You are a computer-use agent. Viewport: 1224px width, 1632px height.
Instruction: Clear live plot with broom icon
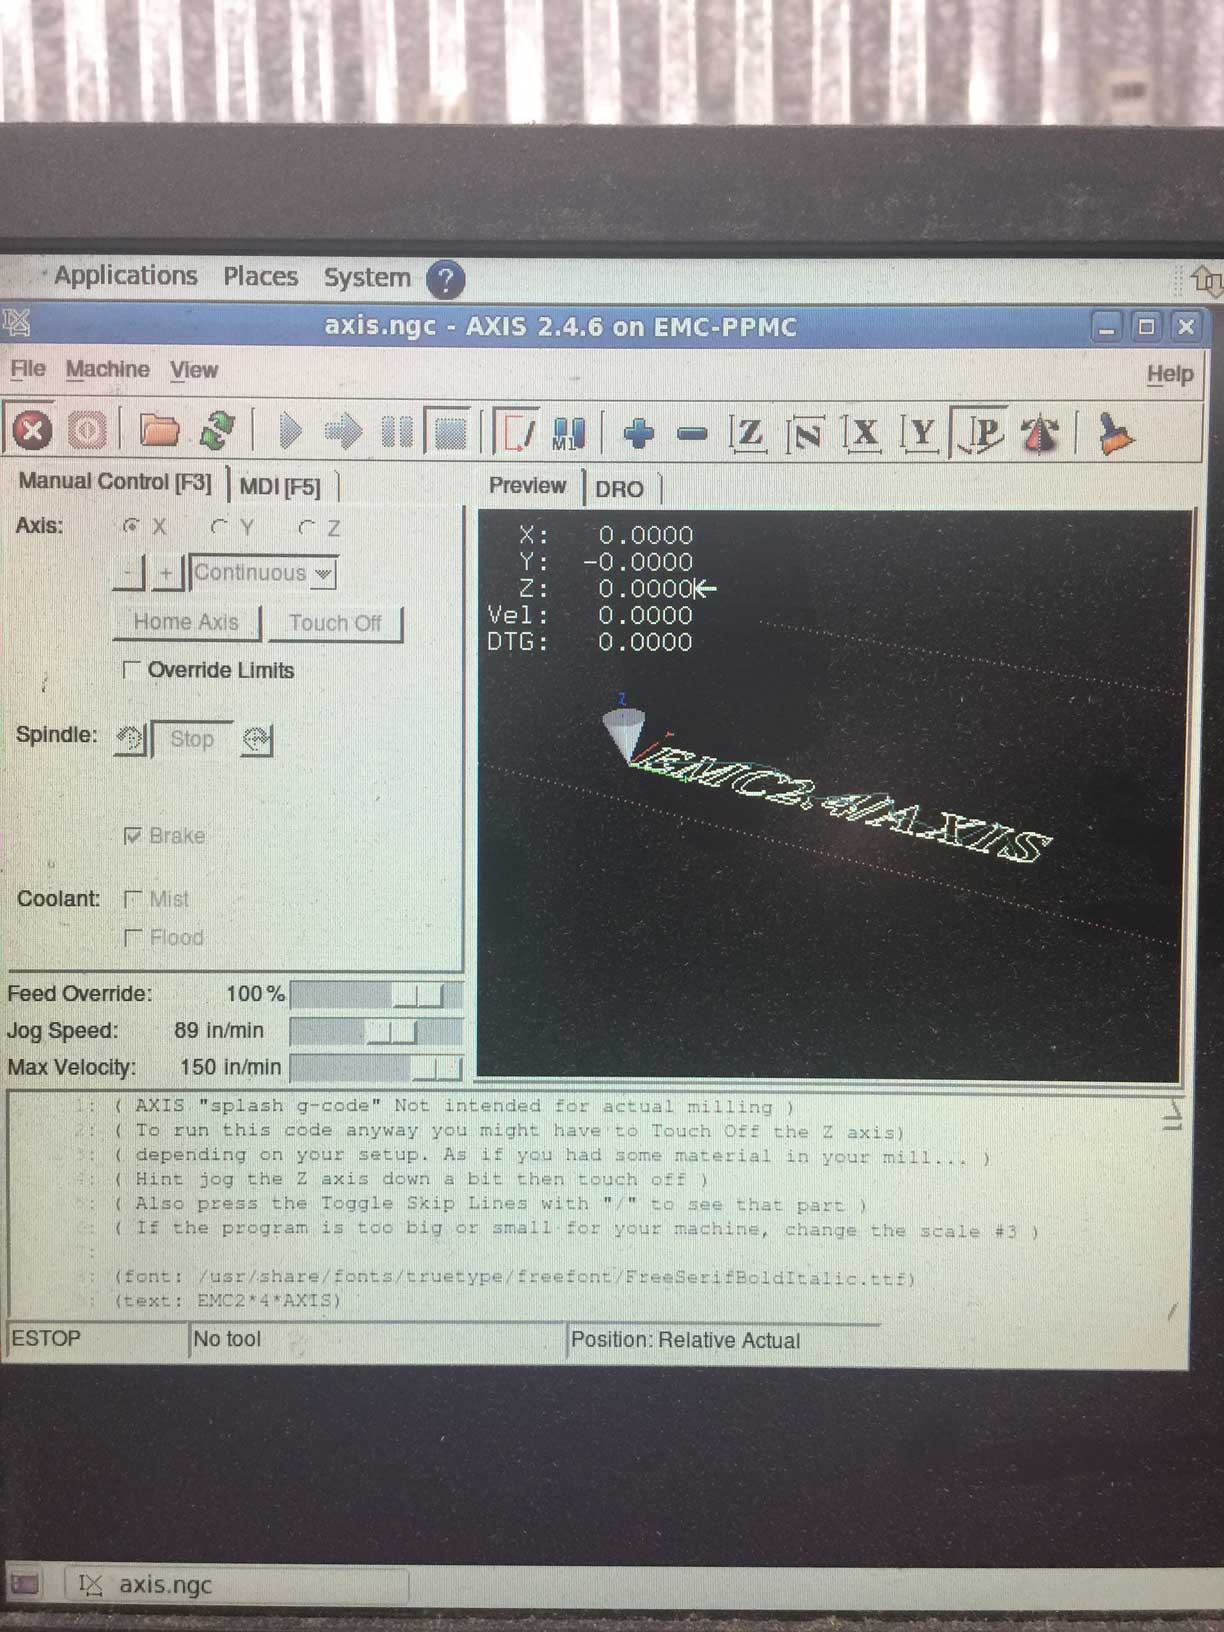pos(1114,434)
